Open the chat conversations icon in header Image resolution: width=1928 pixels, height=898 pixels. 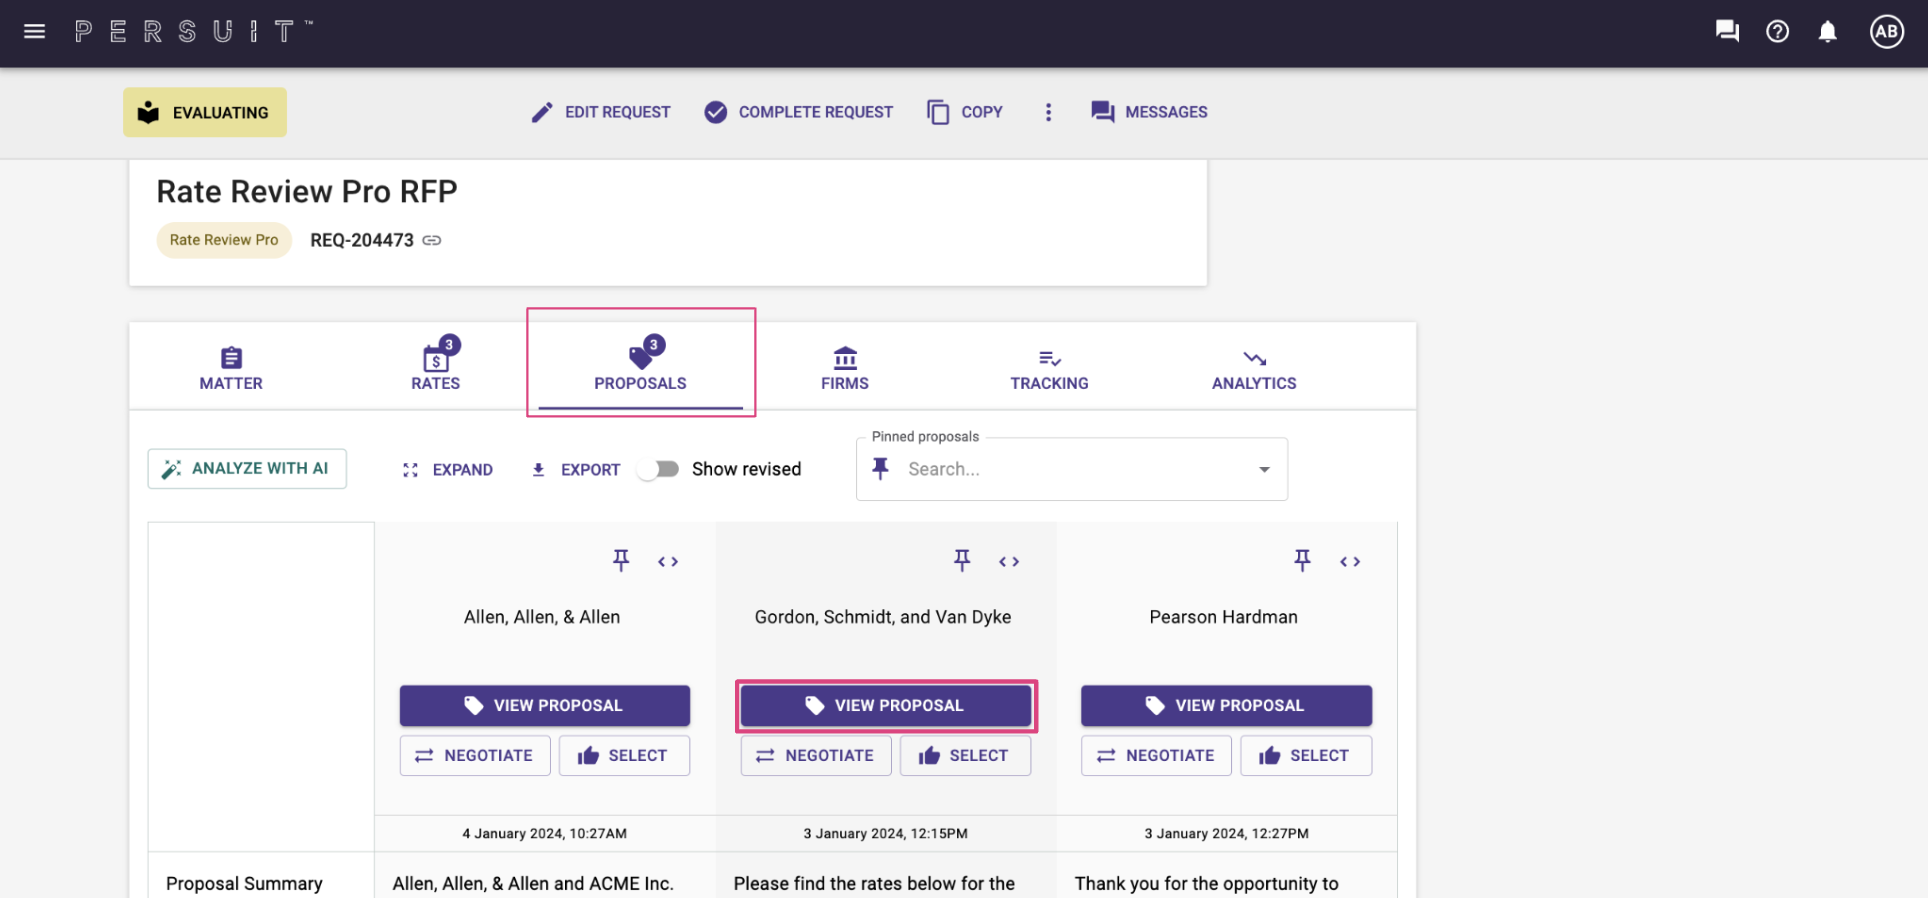(x=1727, y=32)
